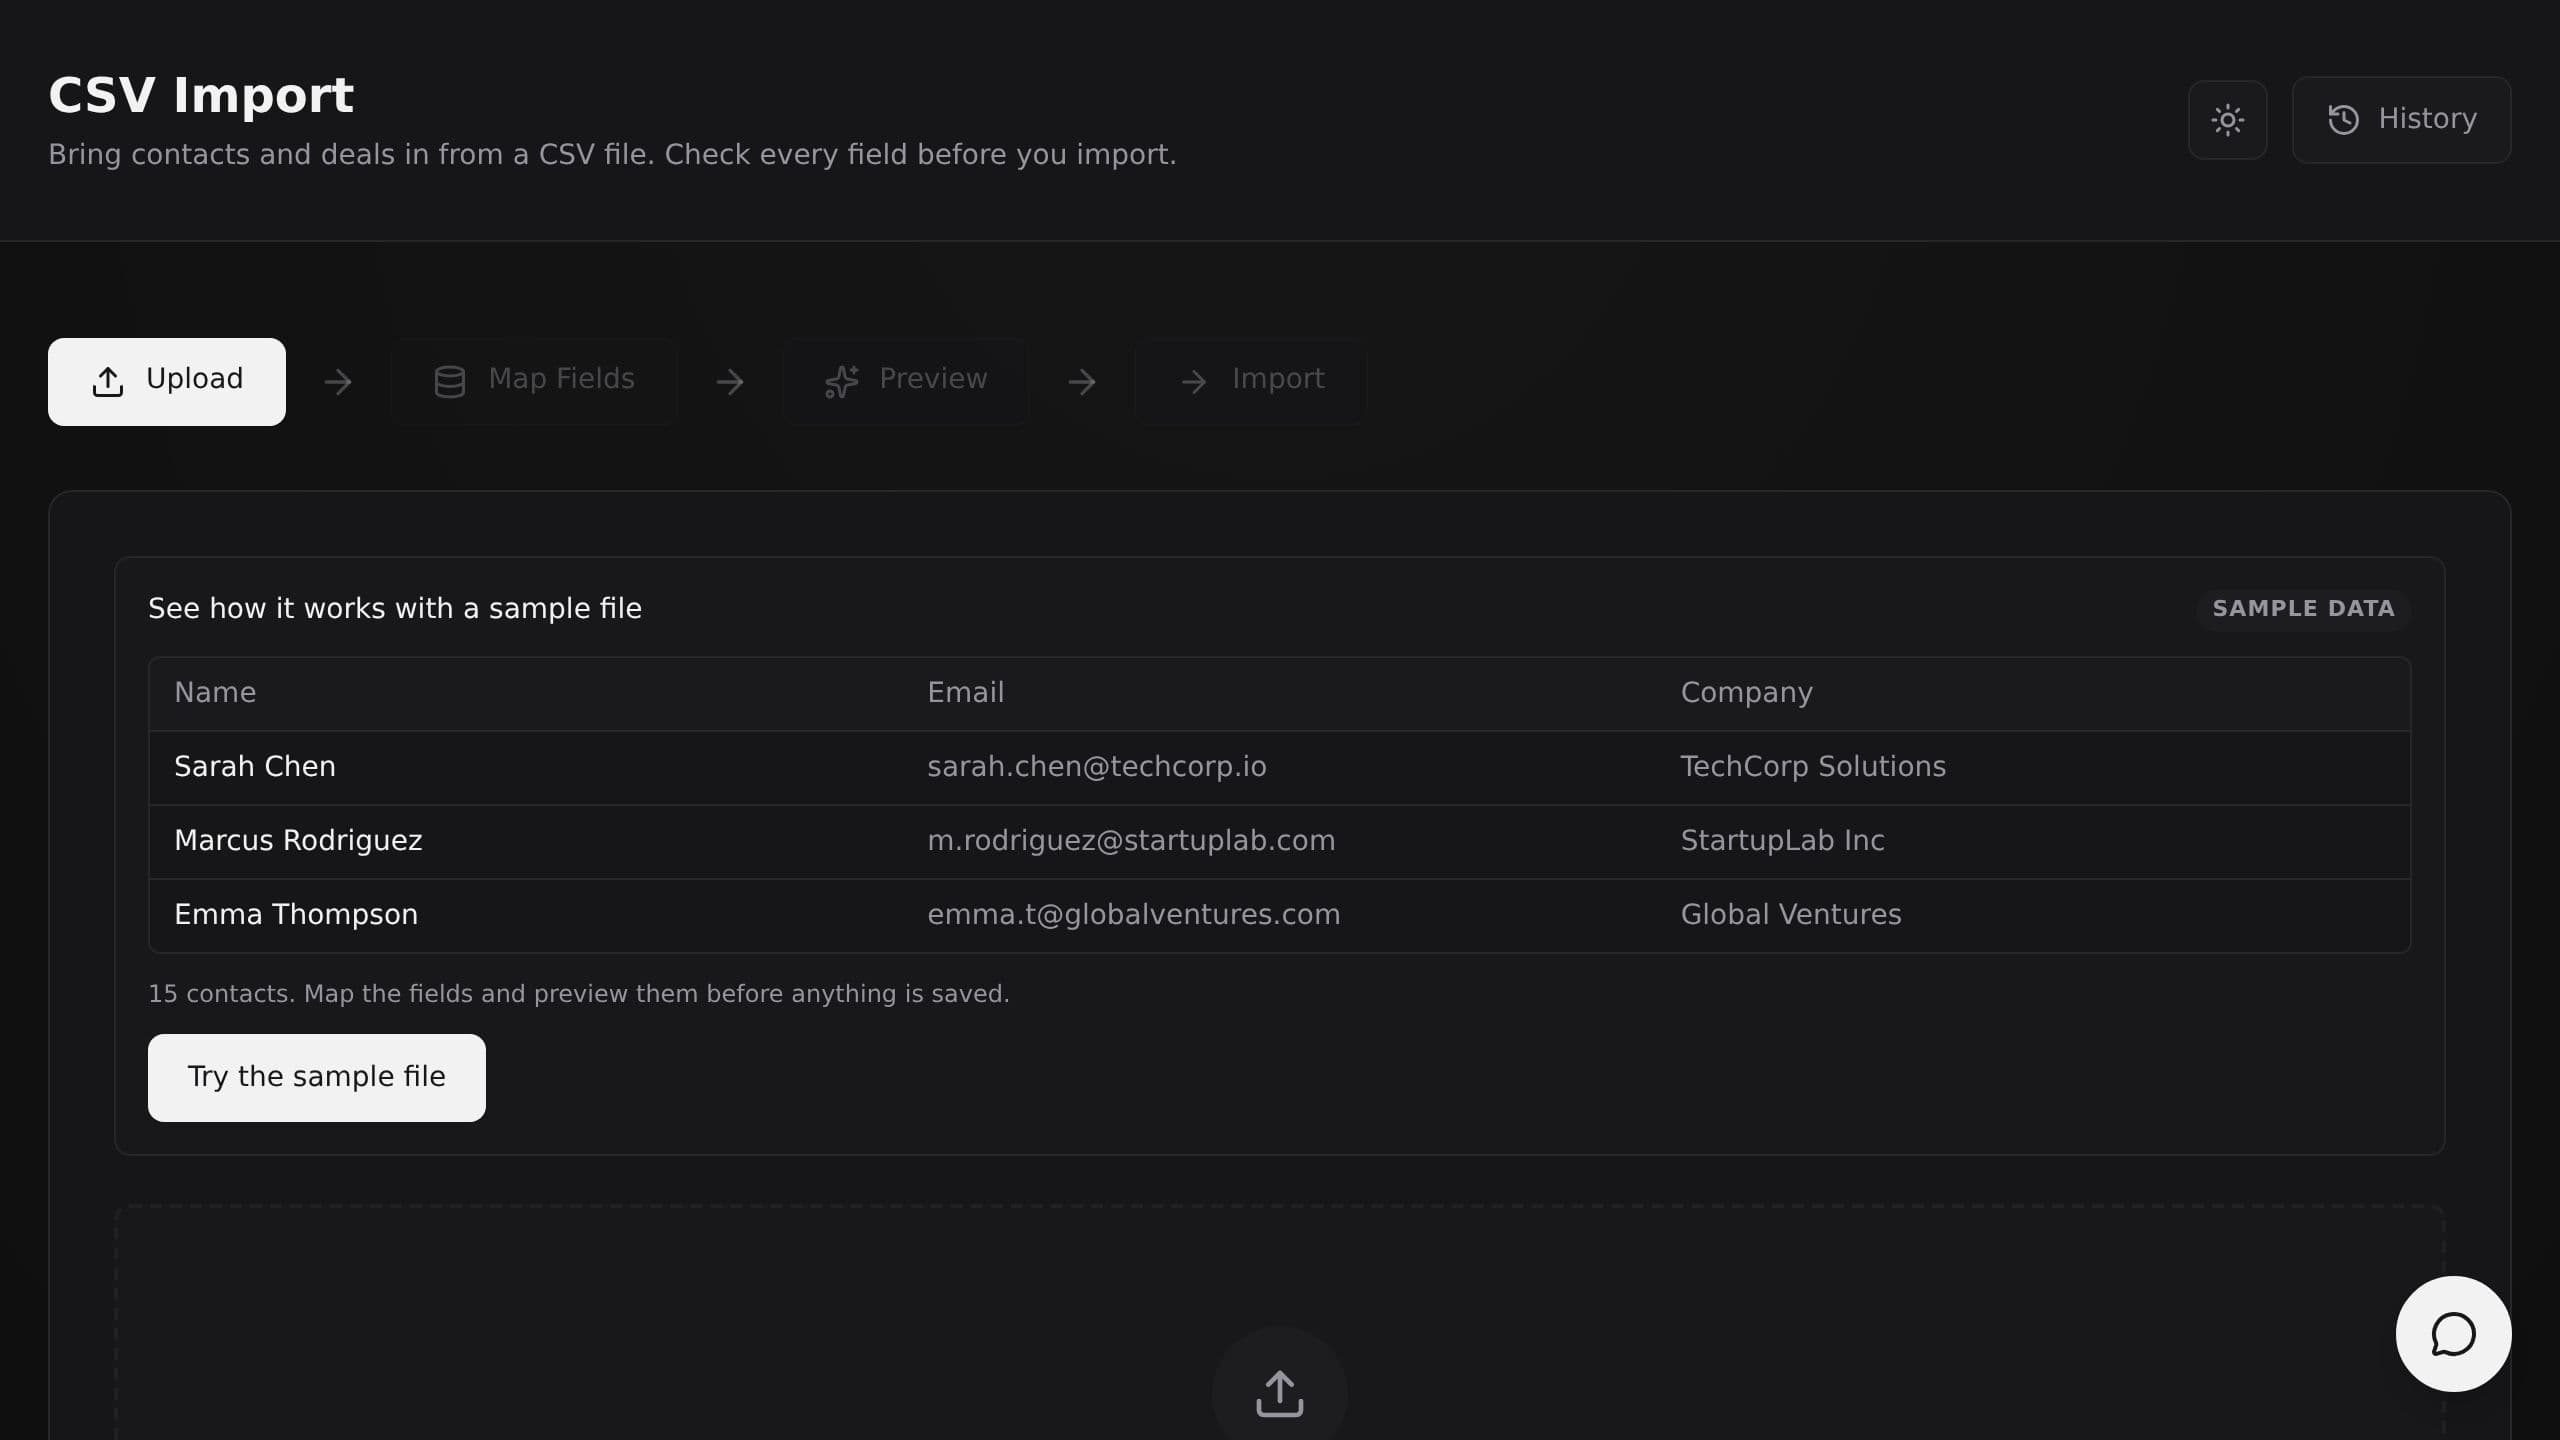Click the upload arrow icon in drop zone
2560x1440 pixels.
(x=1279, y=1393)
